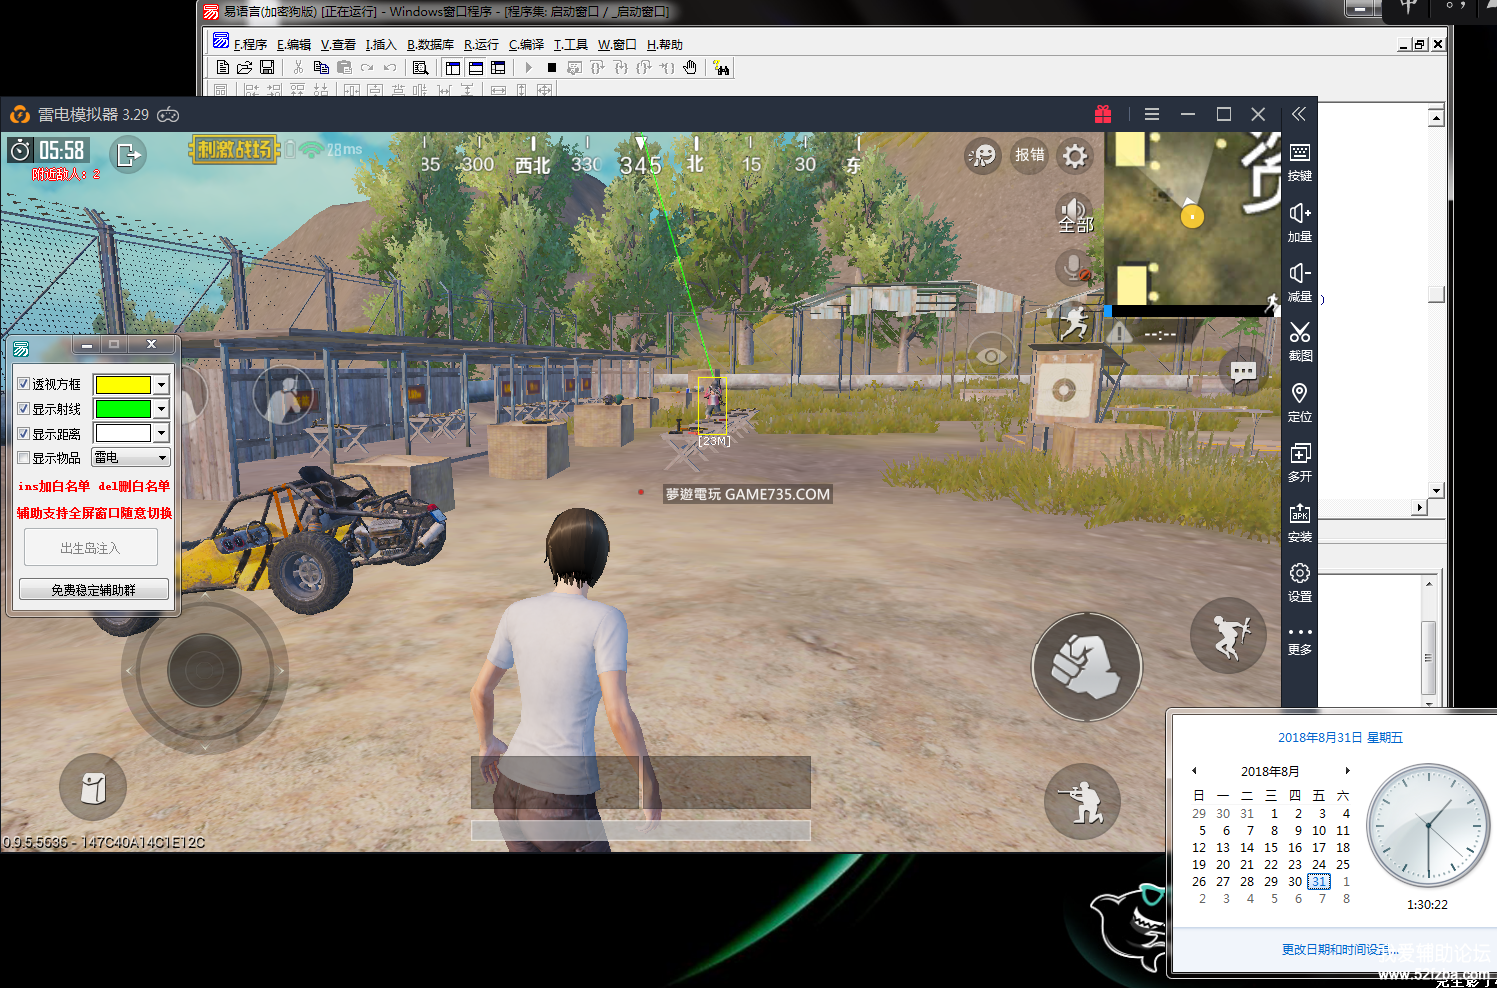This screenshot has height=988, width=1497.
Task: Open the R.运行 menu
Action: point(481,45)
